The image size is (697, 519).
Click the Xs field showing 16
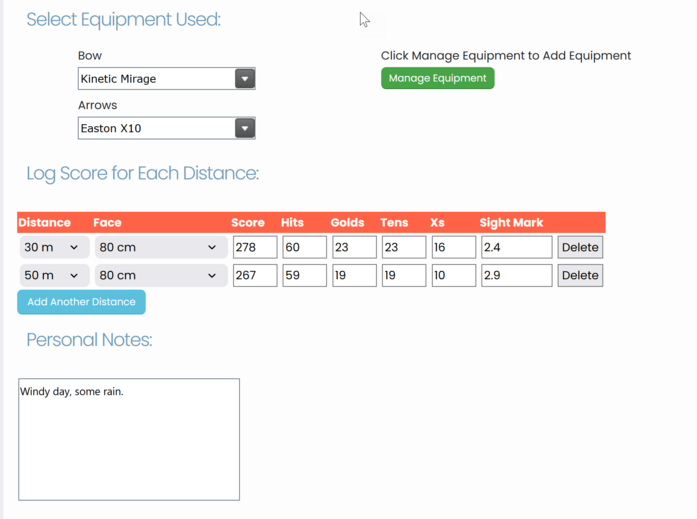[454, 247]
